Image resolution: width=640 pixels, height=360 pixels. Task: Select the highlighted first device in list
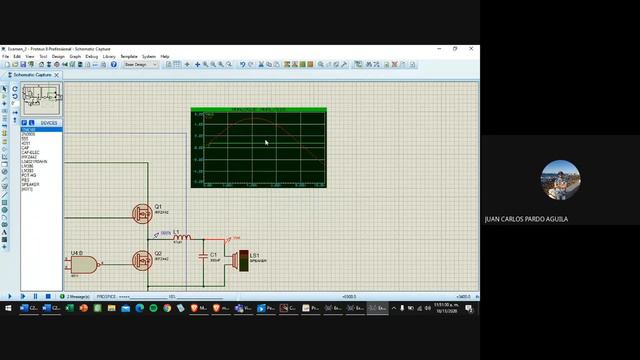pos(41,130)
